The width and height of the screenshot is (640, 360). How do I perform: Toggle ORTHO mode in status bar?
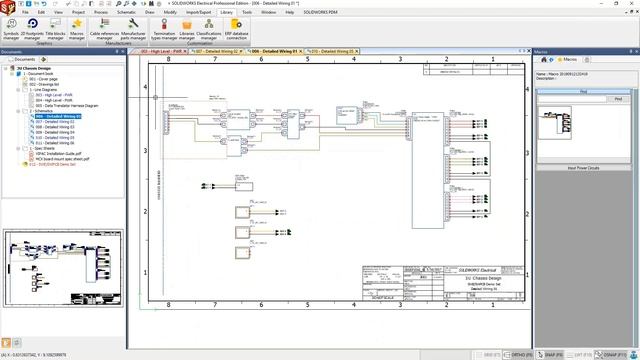pyautogui.click(x=518, y=355)
